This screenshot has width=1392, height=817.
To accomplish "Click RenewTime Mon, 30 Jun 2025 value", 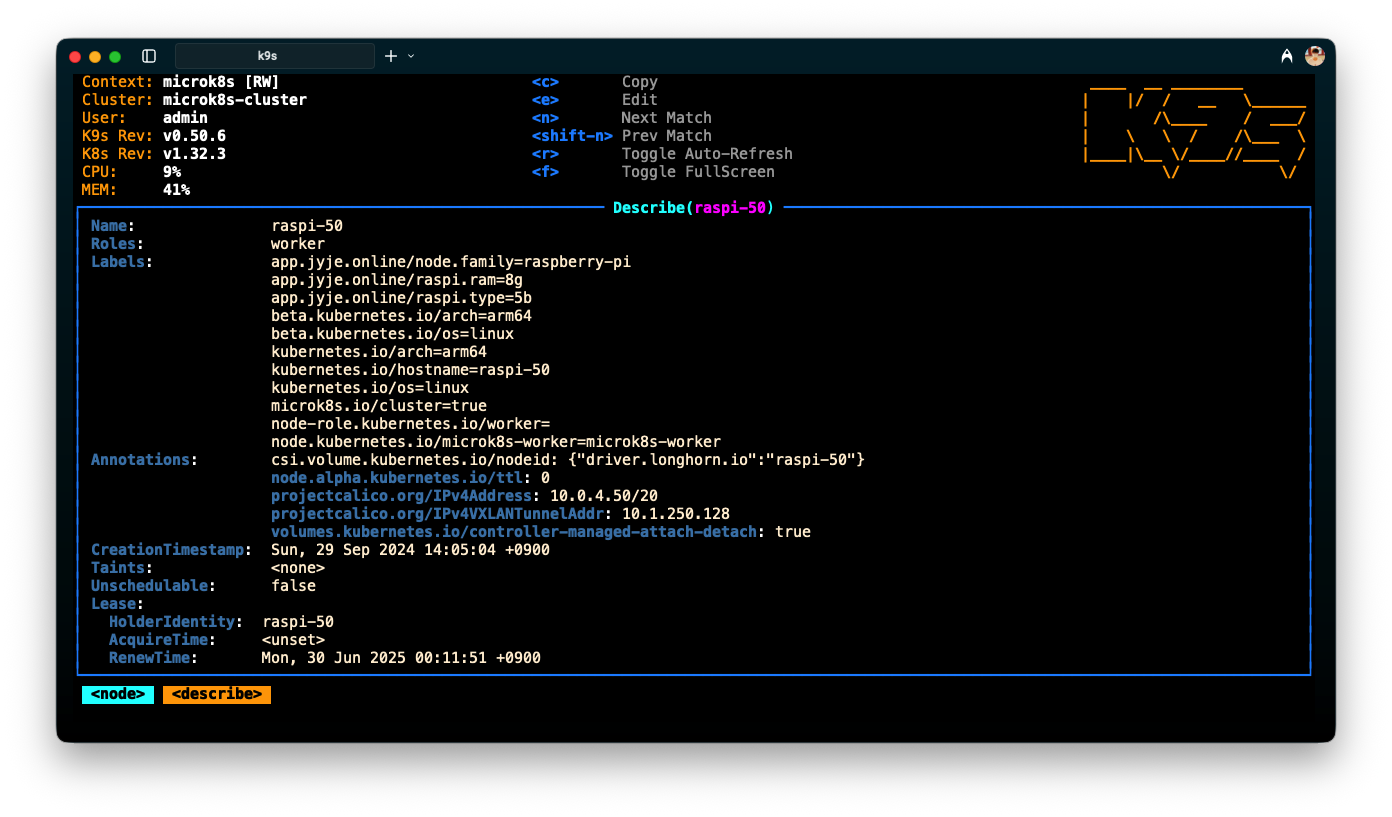I will click(x=401, y=658).
